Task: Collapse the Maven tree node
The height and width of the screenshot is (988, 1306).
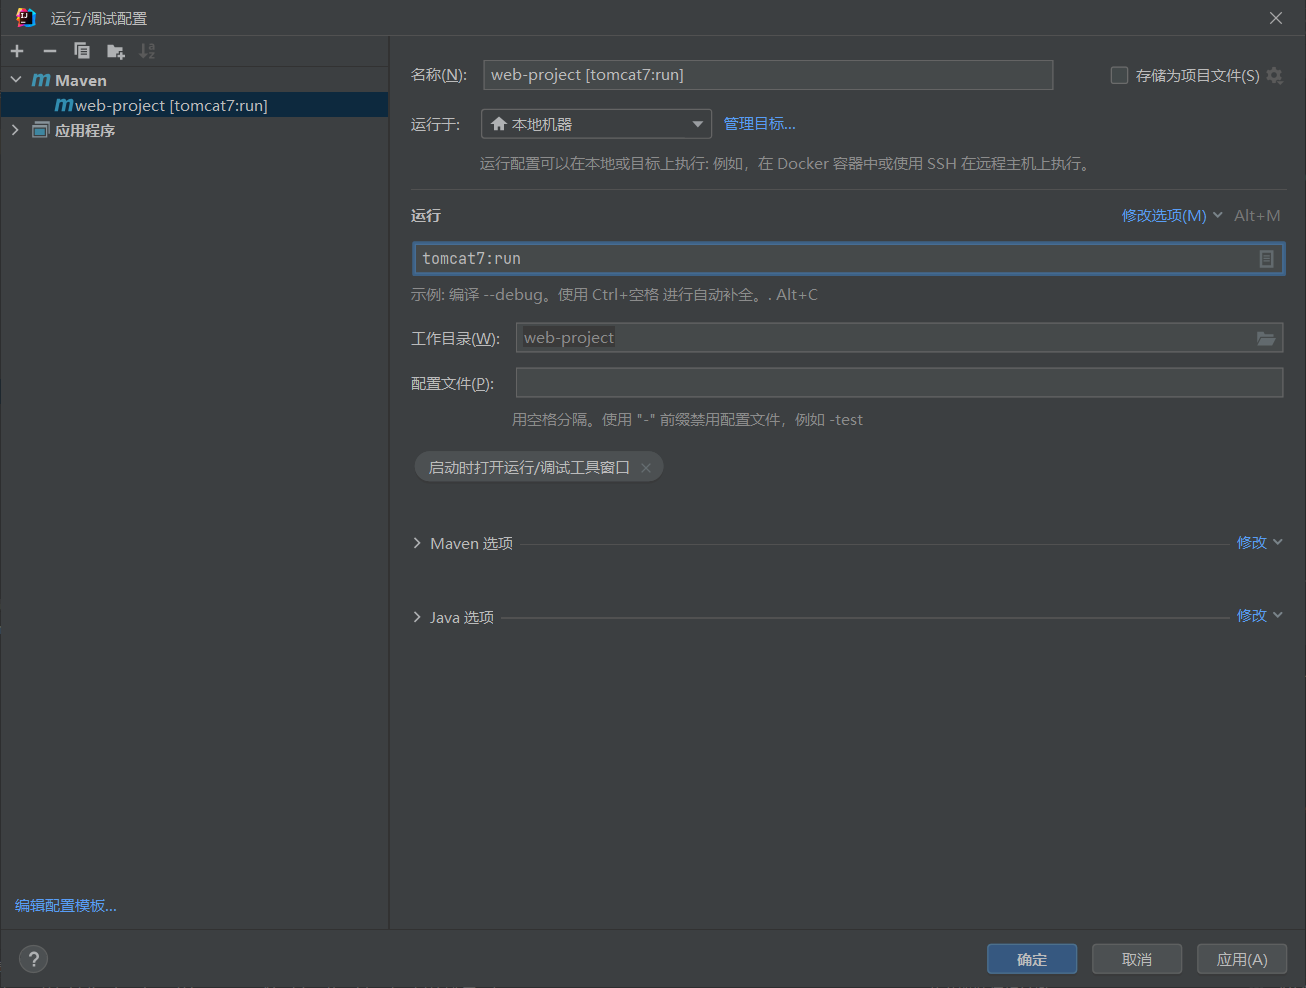Action: click(x=16, y=80)
